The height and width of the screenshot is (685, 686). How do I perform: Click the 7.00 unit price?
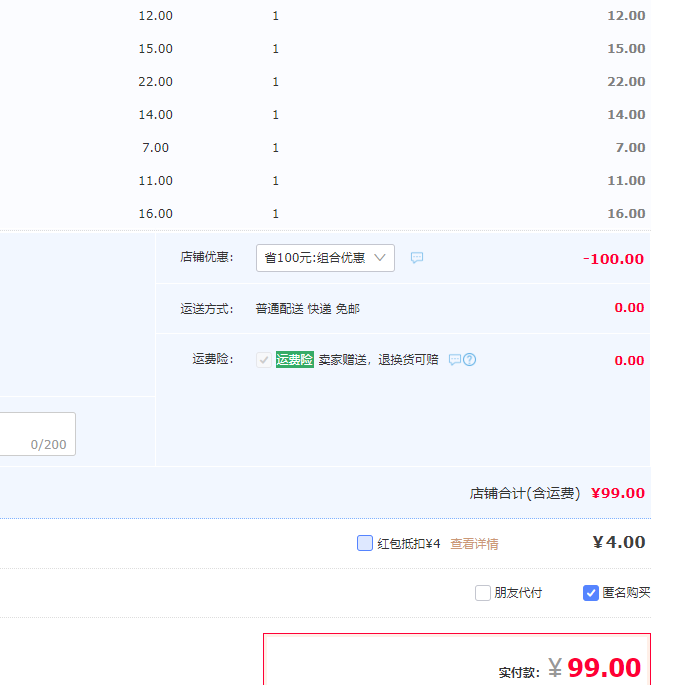156,148
